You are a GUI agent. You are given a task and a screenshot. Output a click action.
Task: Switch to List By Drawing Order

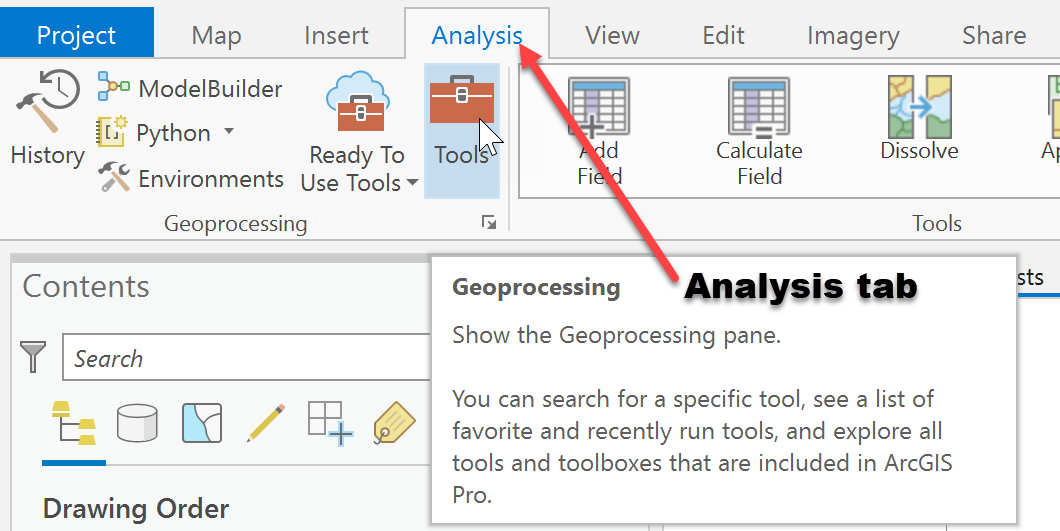click(74, 424)
